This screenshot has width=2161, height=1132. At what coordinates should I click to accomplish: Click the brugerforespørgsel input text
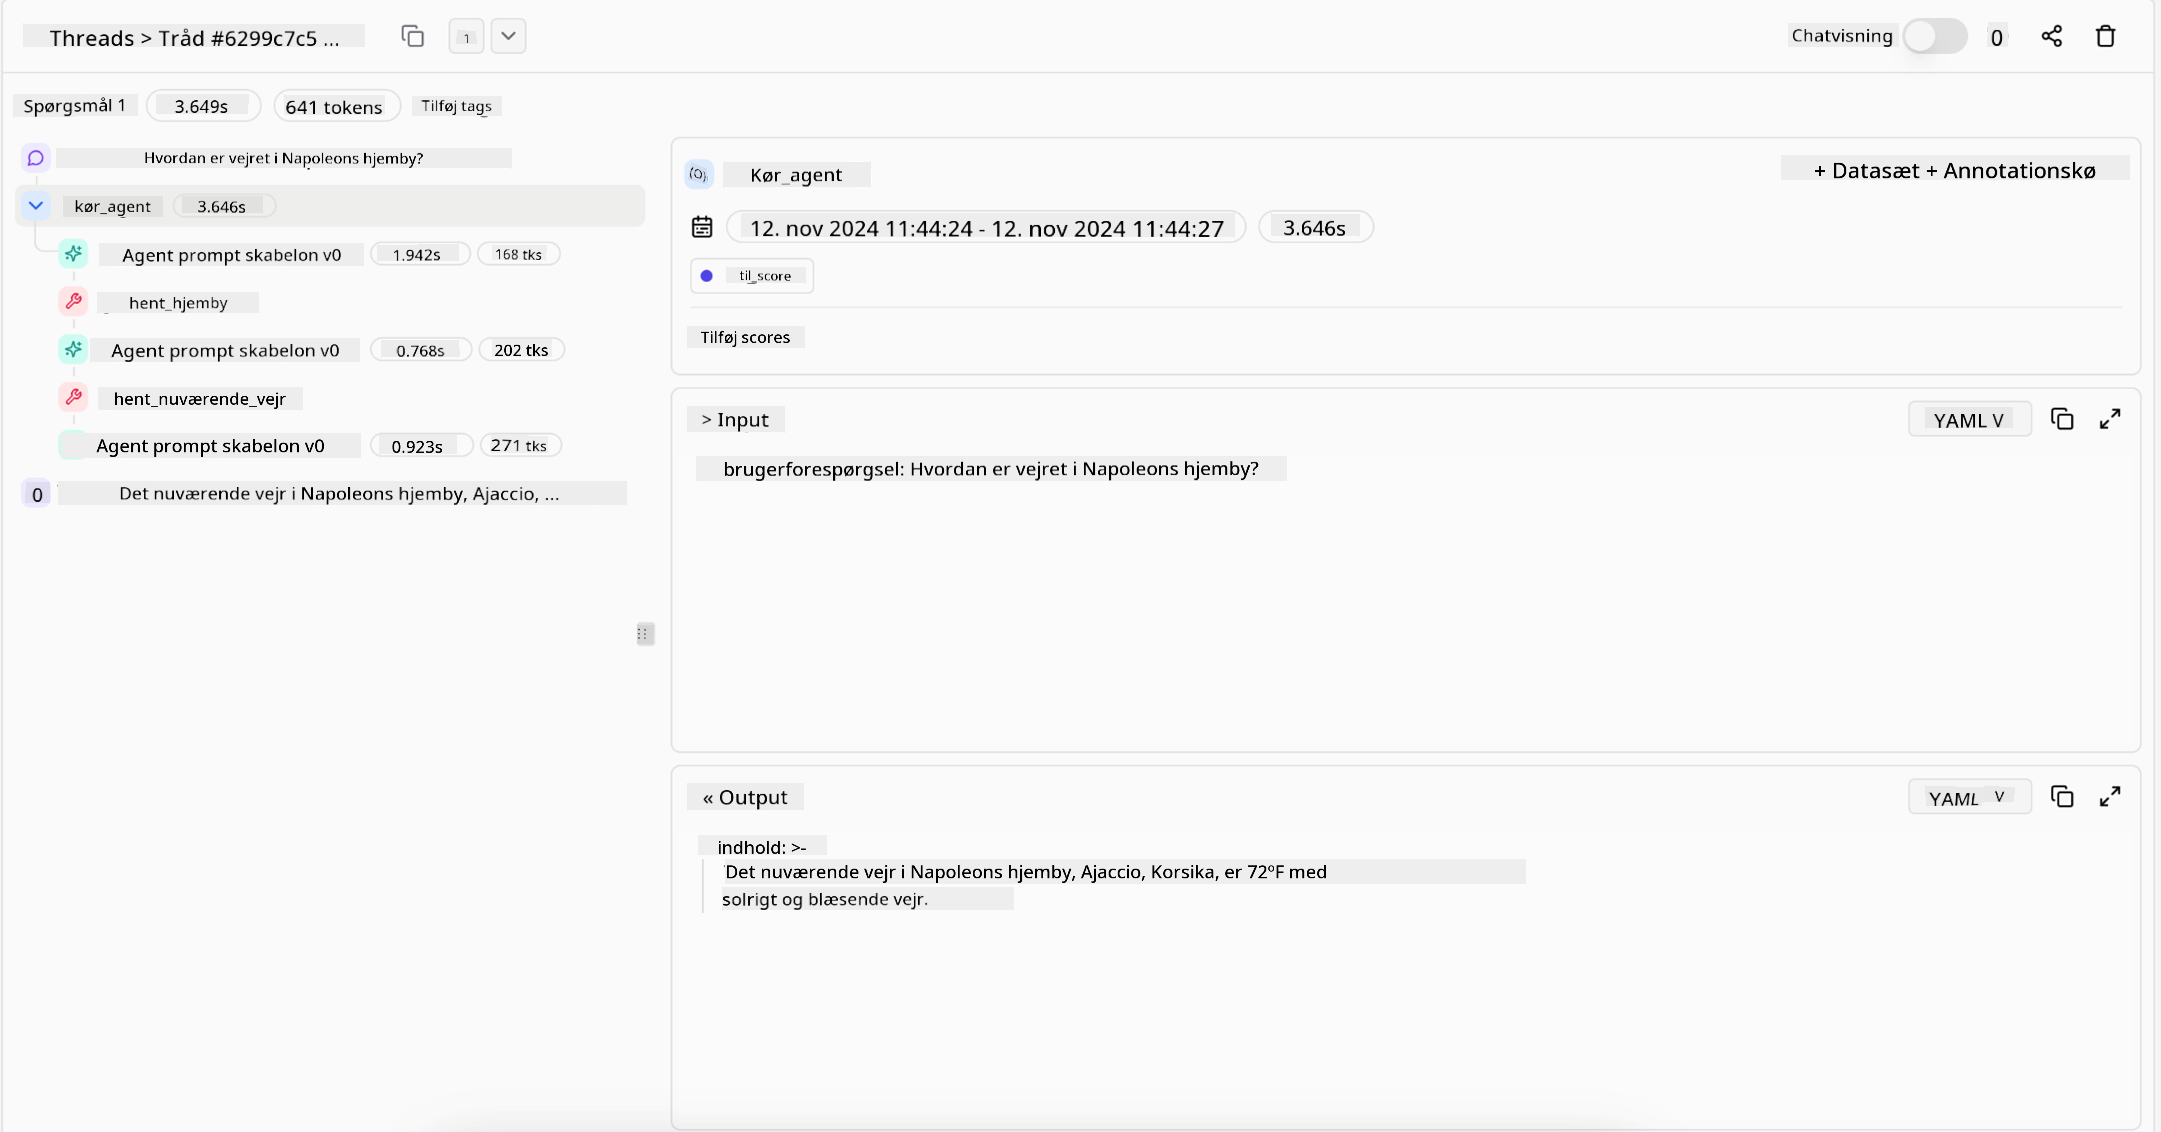tap(991, 469)
